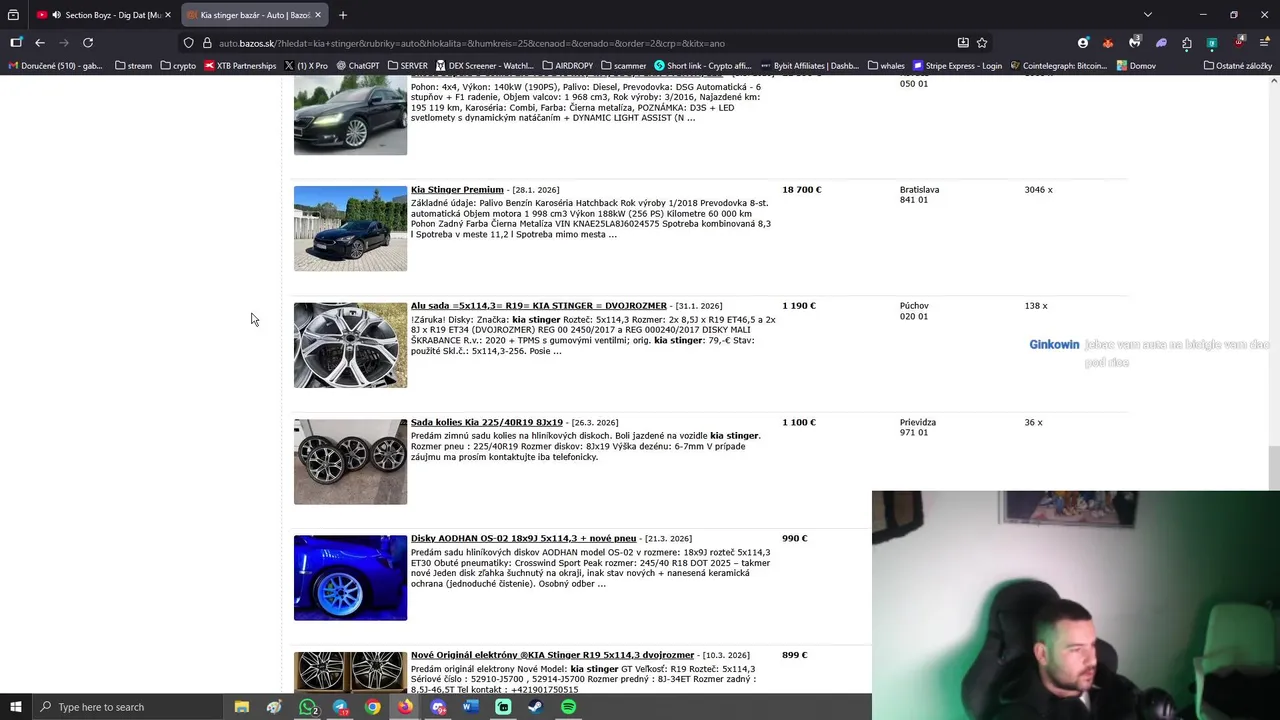
Task: Open Firefox from the taskbar
Action: 405,707
